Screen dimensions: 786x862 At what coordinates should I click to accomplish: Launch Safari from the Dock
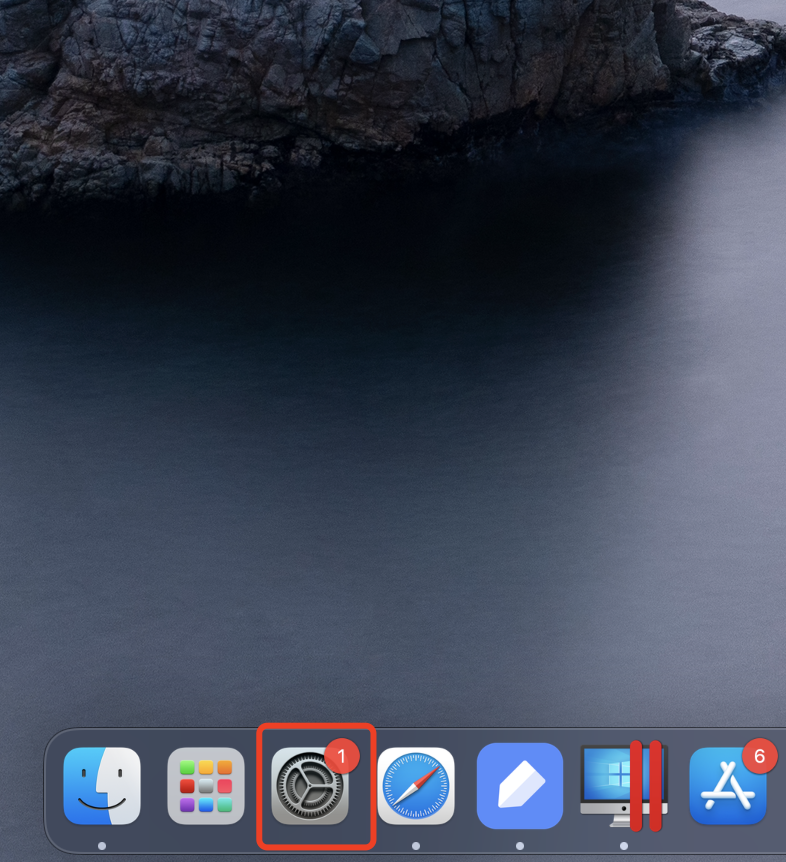[416, 786]
